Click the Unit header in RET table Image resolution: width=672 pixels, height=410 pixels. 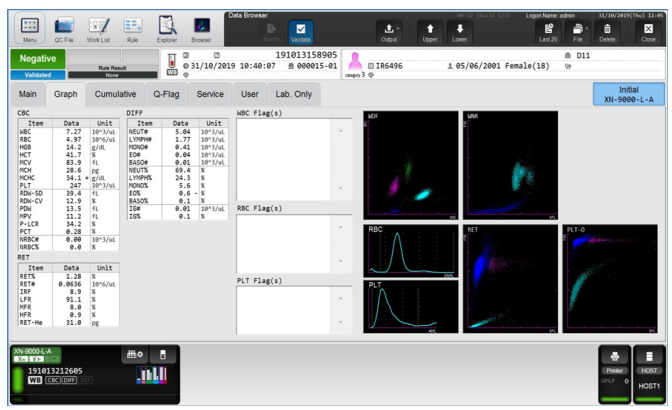105,268
